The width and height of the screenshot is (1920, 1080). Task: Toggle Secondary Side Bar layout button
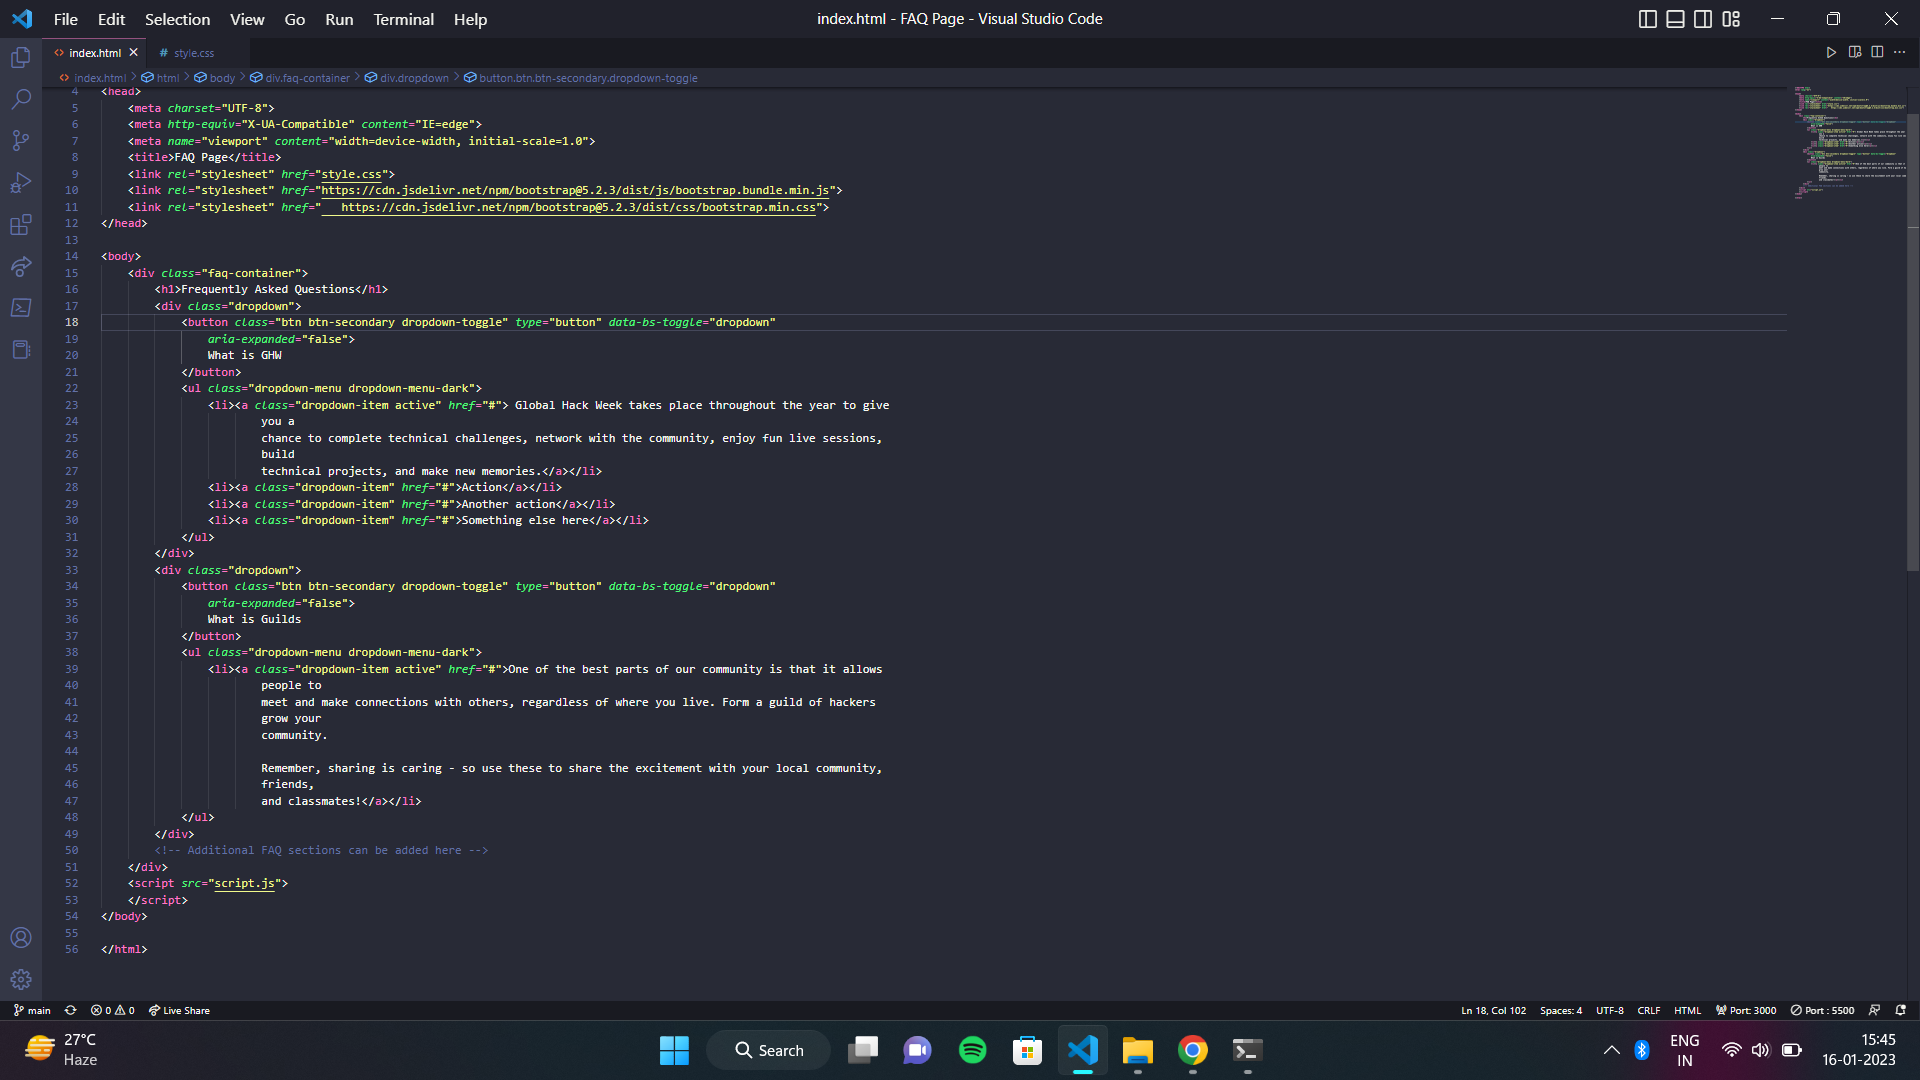click(x=1703, y=19)
